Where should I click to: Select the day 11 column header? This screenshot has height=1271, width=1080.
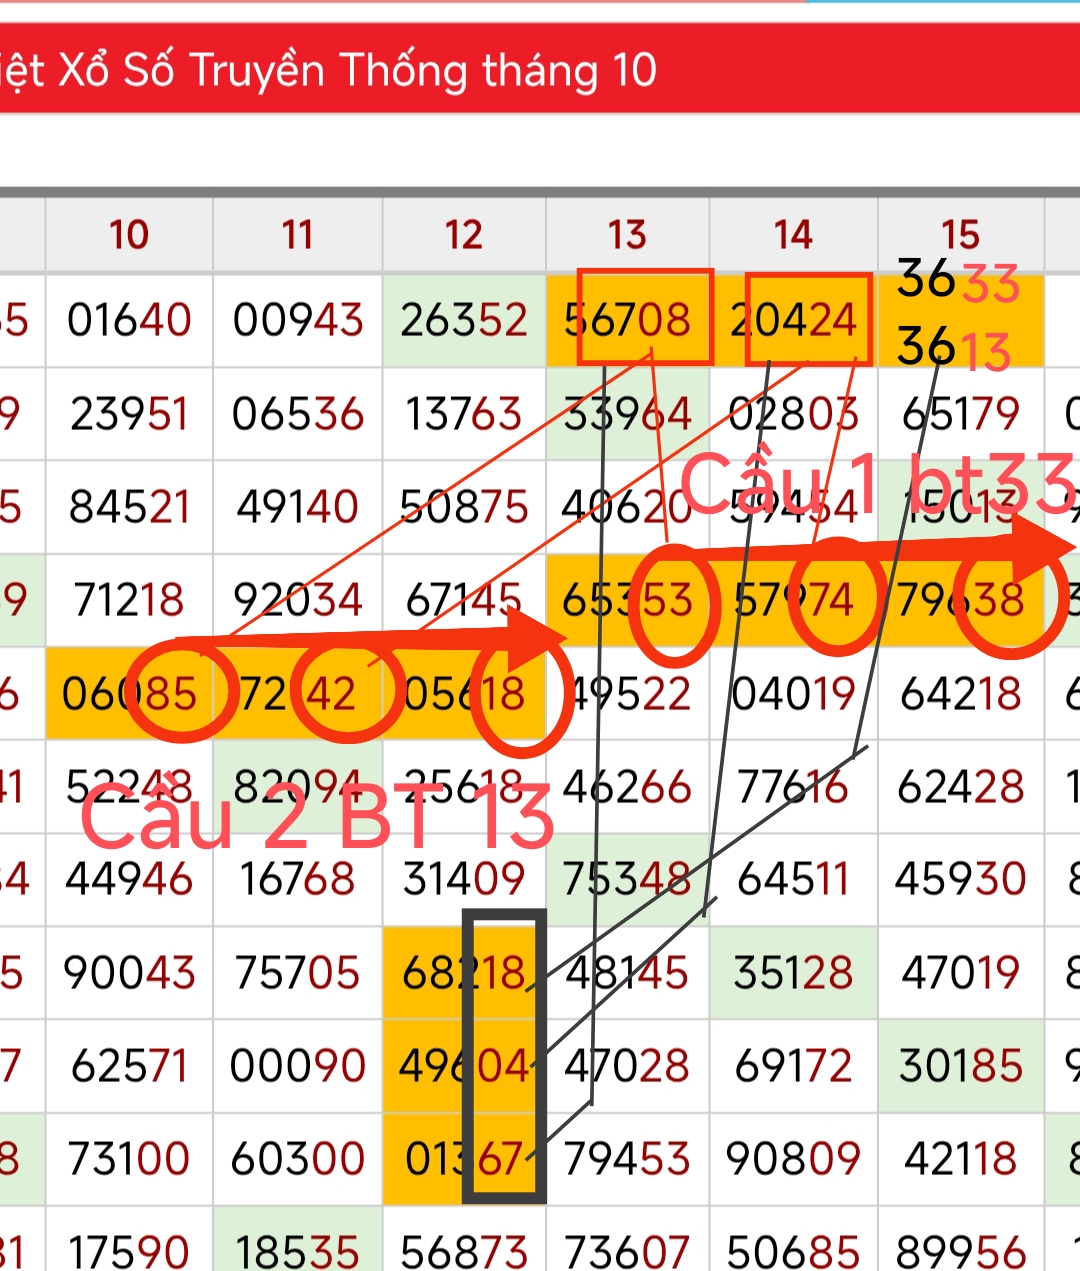[297, 235]
